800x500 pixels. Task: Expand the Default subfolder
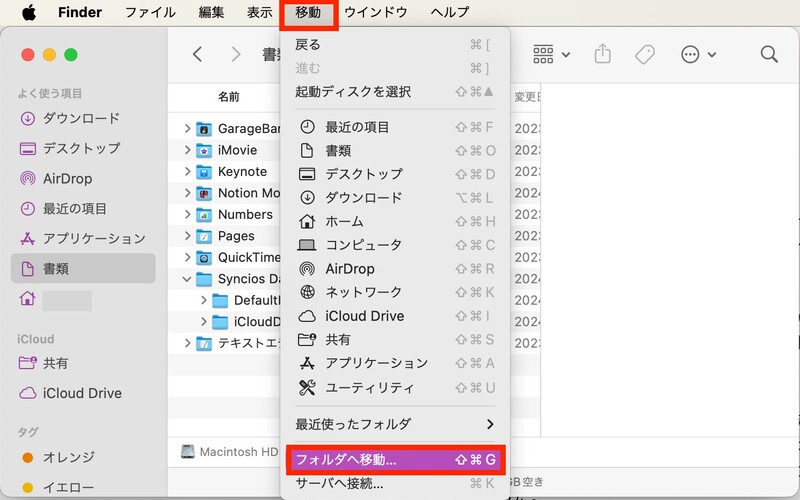coord(204,300)
